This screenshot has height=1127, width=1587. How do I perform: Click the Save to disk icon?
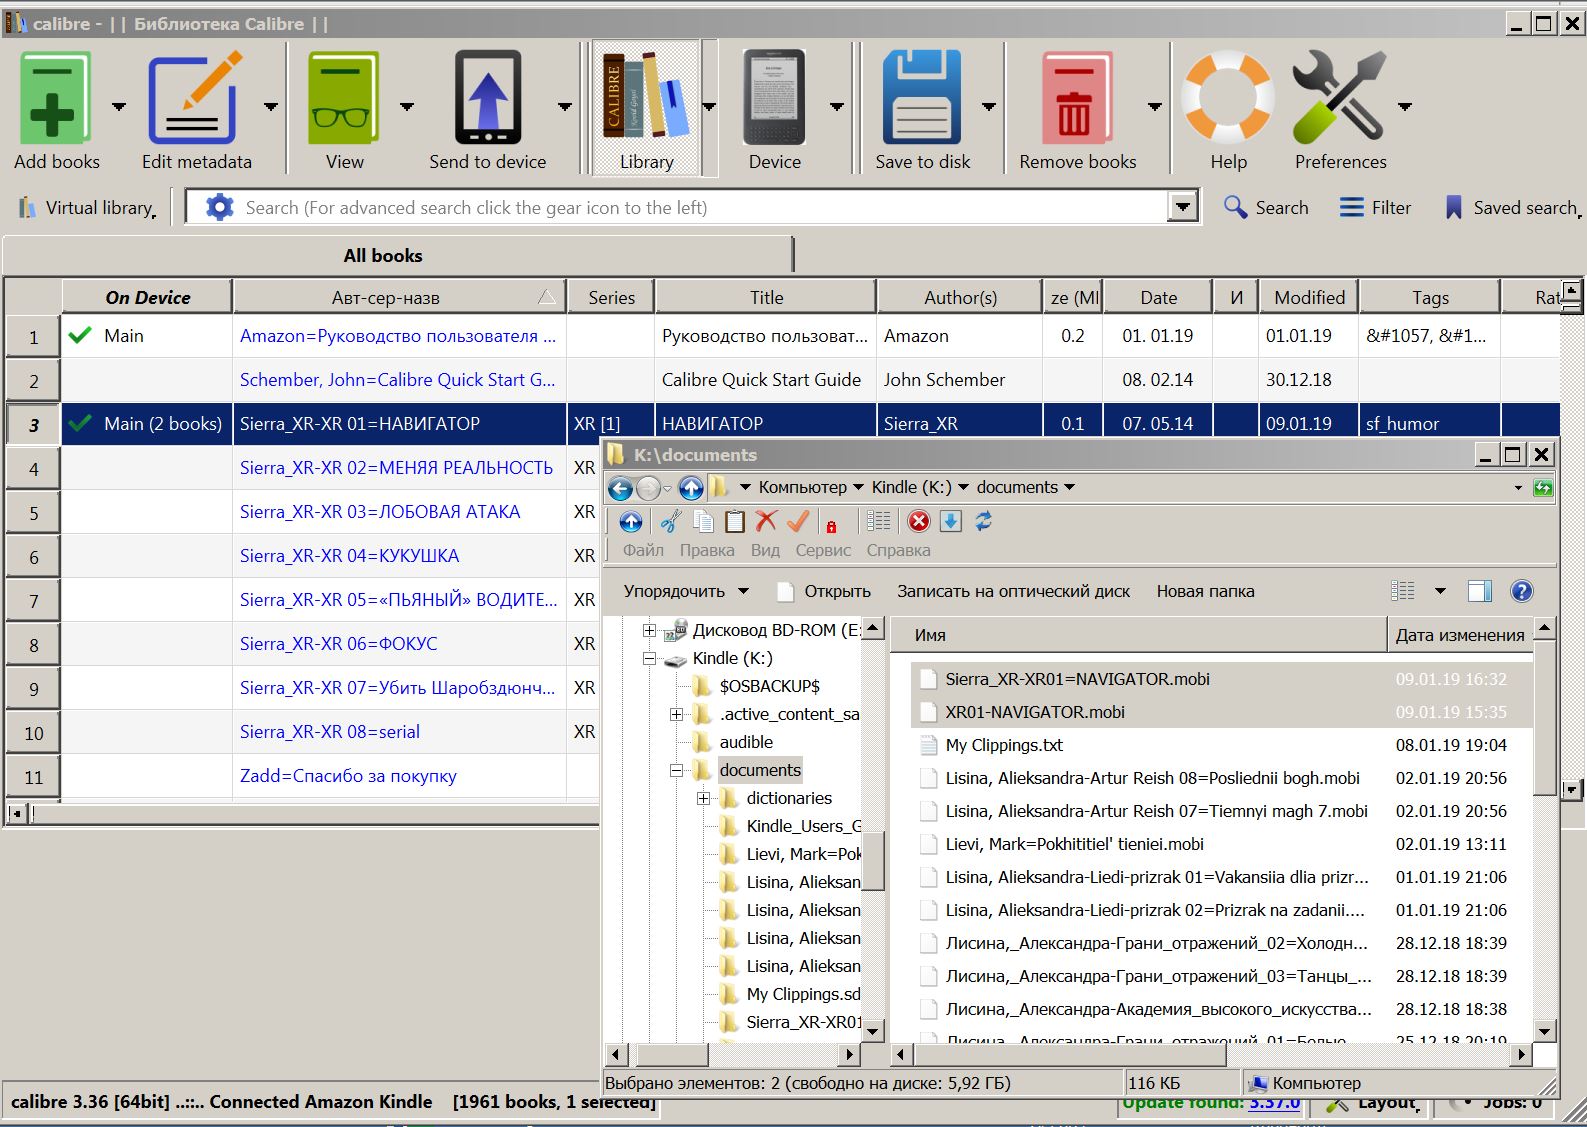[x=922, y=98]
